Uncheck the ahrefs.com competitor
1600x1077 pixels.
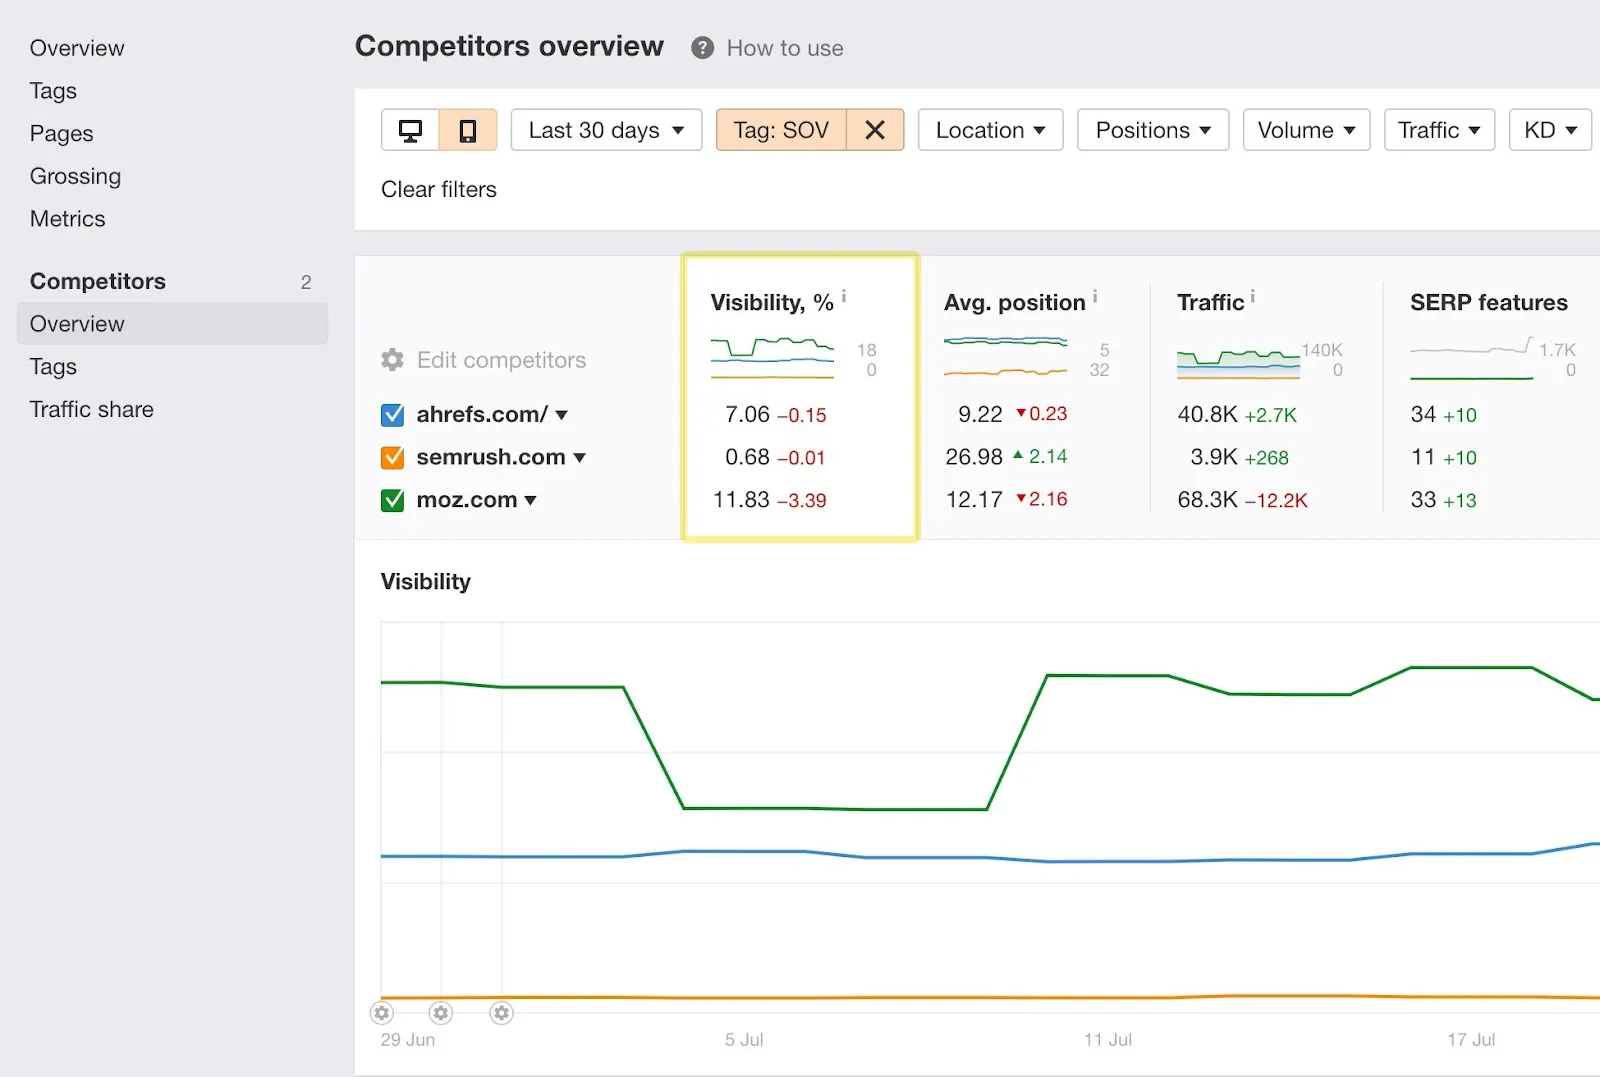[x=391, y=414]
